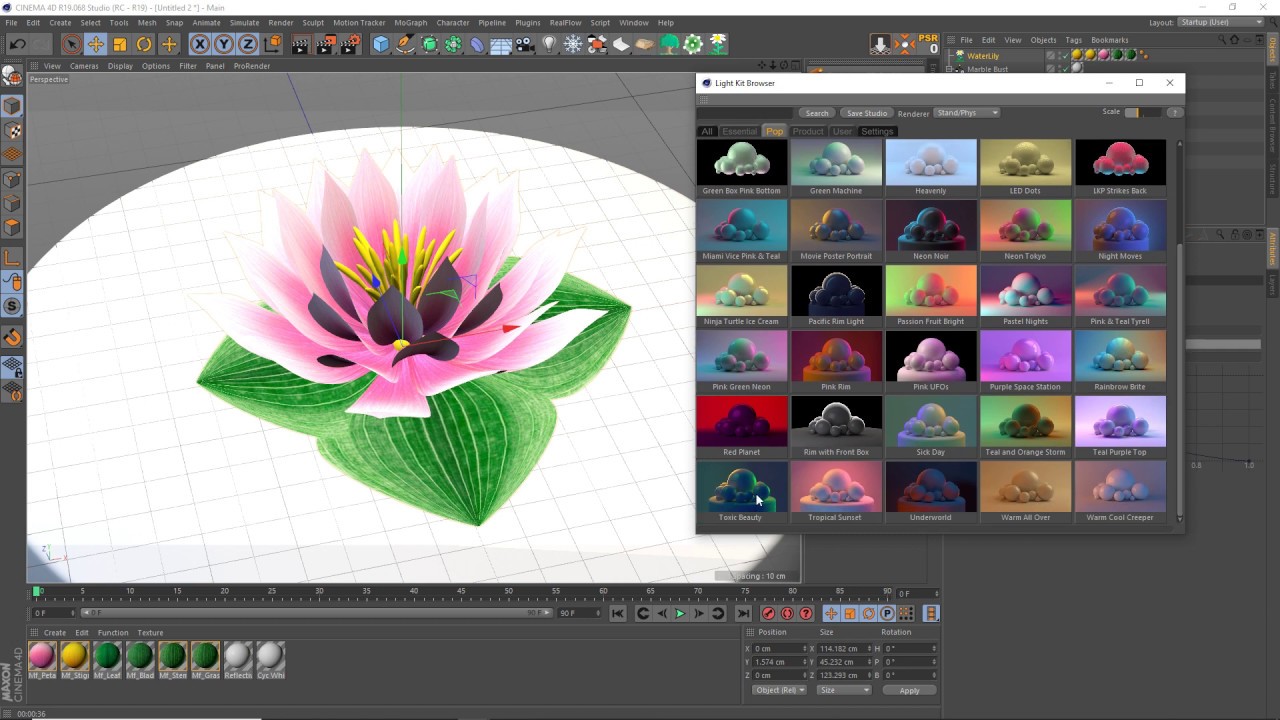Click the Apply button in coordinates panel
This screenshot has width=1280, height=720.
pyautogui.click(x=909, y=690)
